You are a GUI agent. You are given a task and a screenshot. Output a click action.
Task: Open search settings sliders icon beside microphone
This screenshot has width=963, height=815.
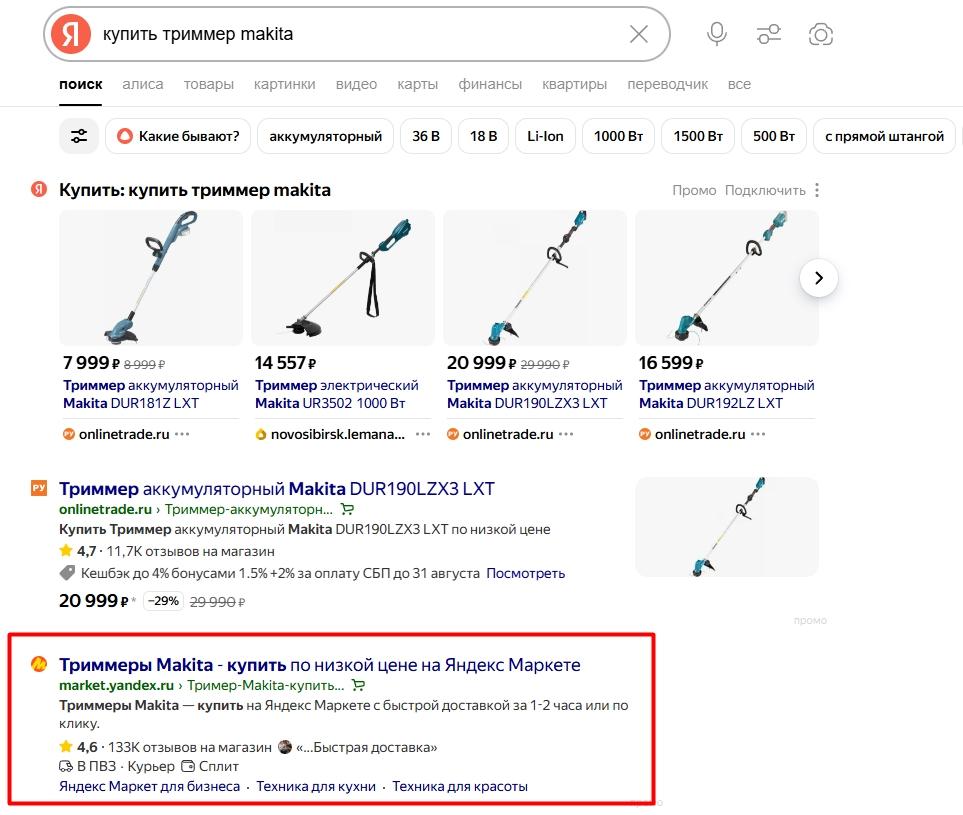point(769,34)
